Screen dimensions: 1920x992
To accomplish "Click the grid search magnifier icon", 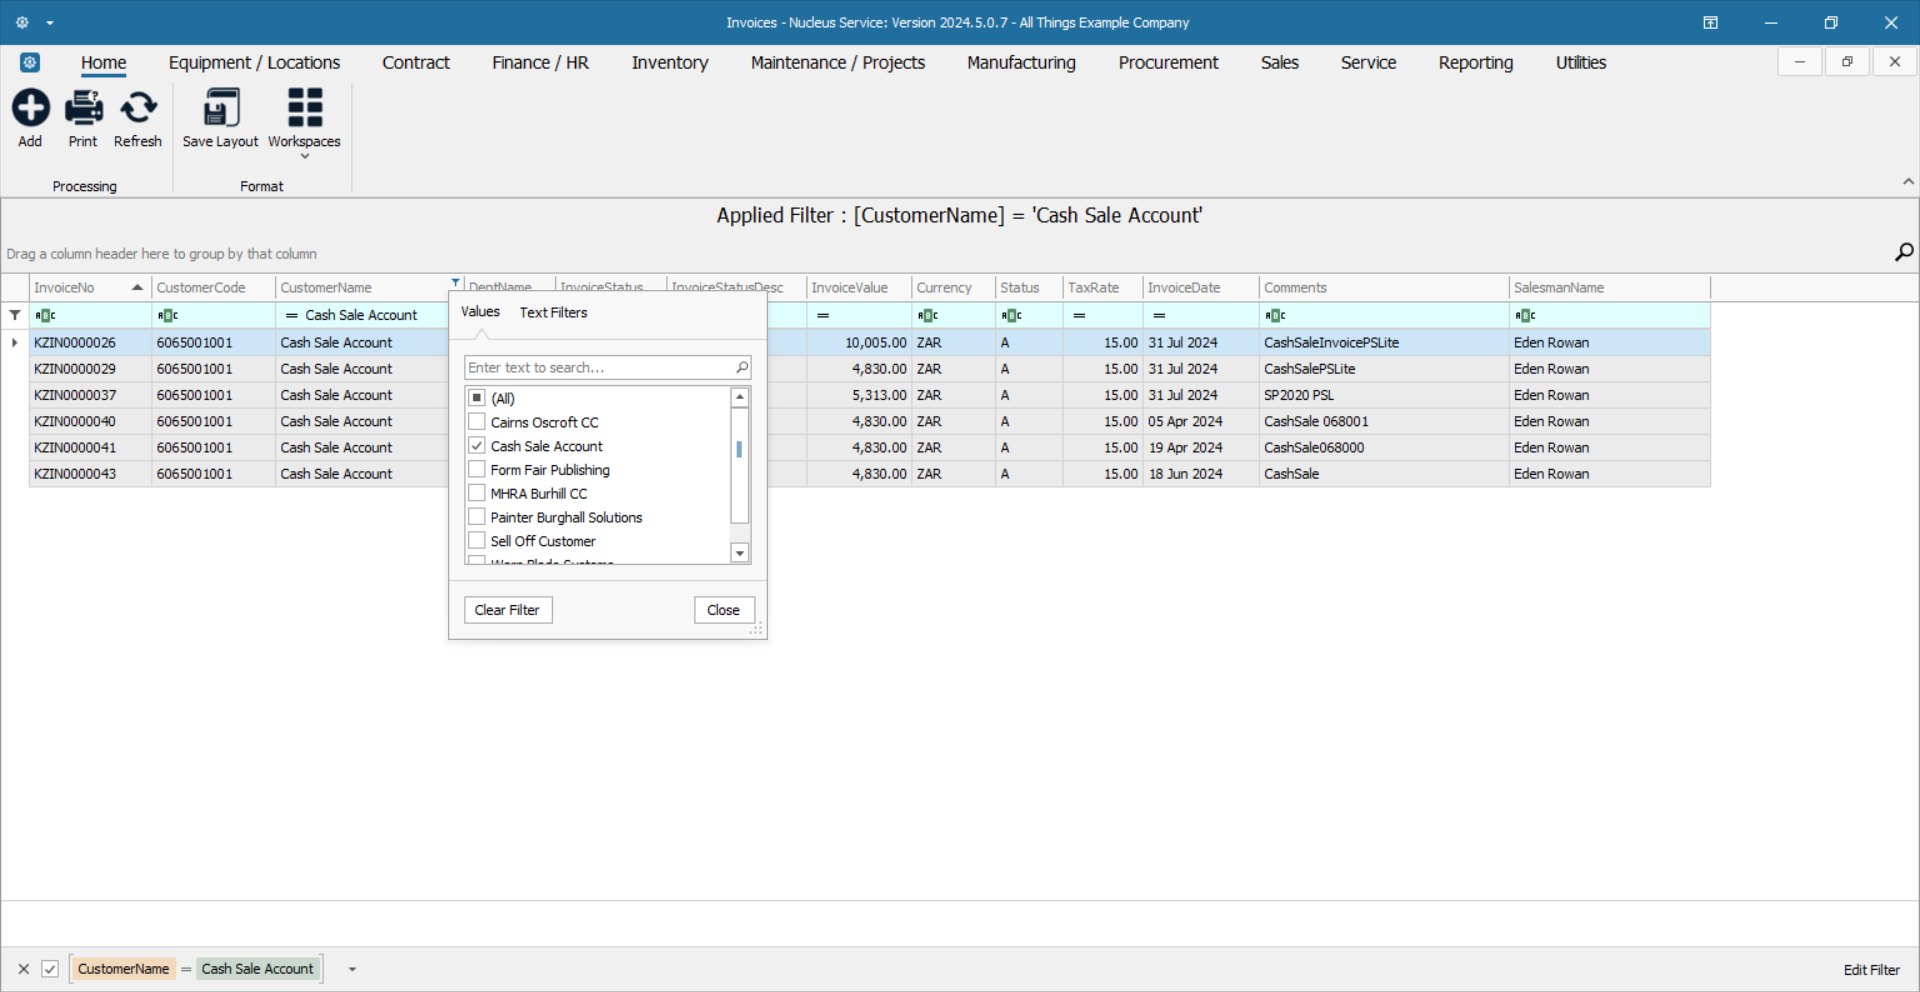I will (x=1904, y=252).
